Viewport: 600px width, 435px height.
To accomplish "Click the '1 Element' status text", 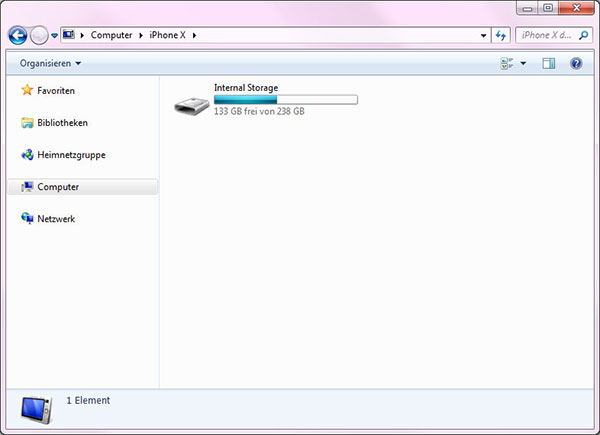I will 88,401.
